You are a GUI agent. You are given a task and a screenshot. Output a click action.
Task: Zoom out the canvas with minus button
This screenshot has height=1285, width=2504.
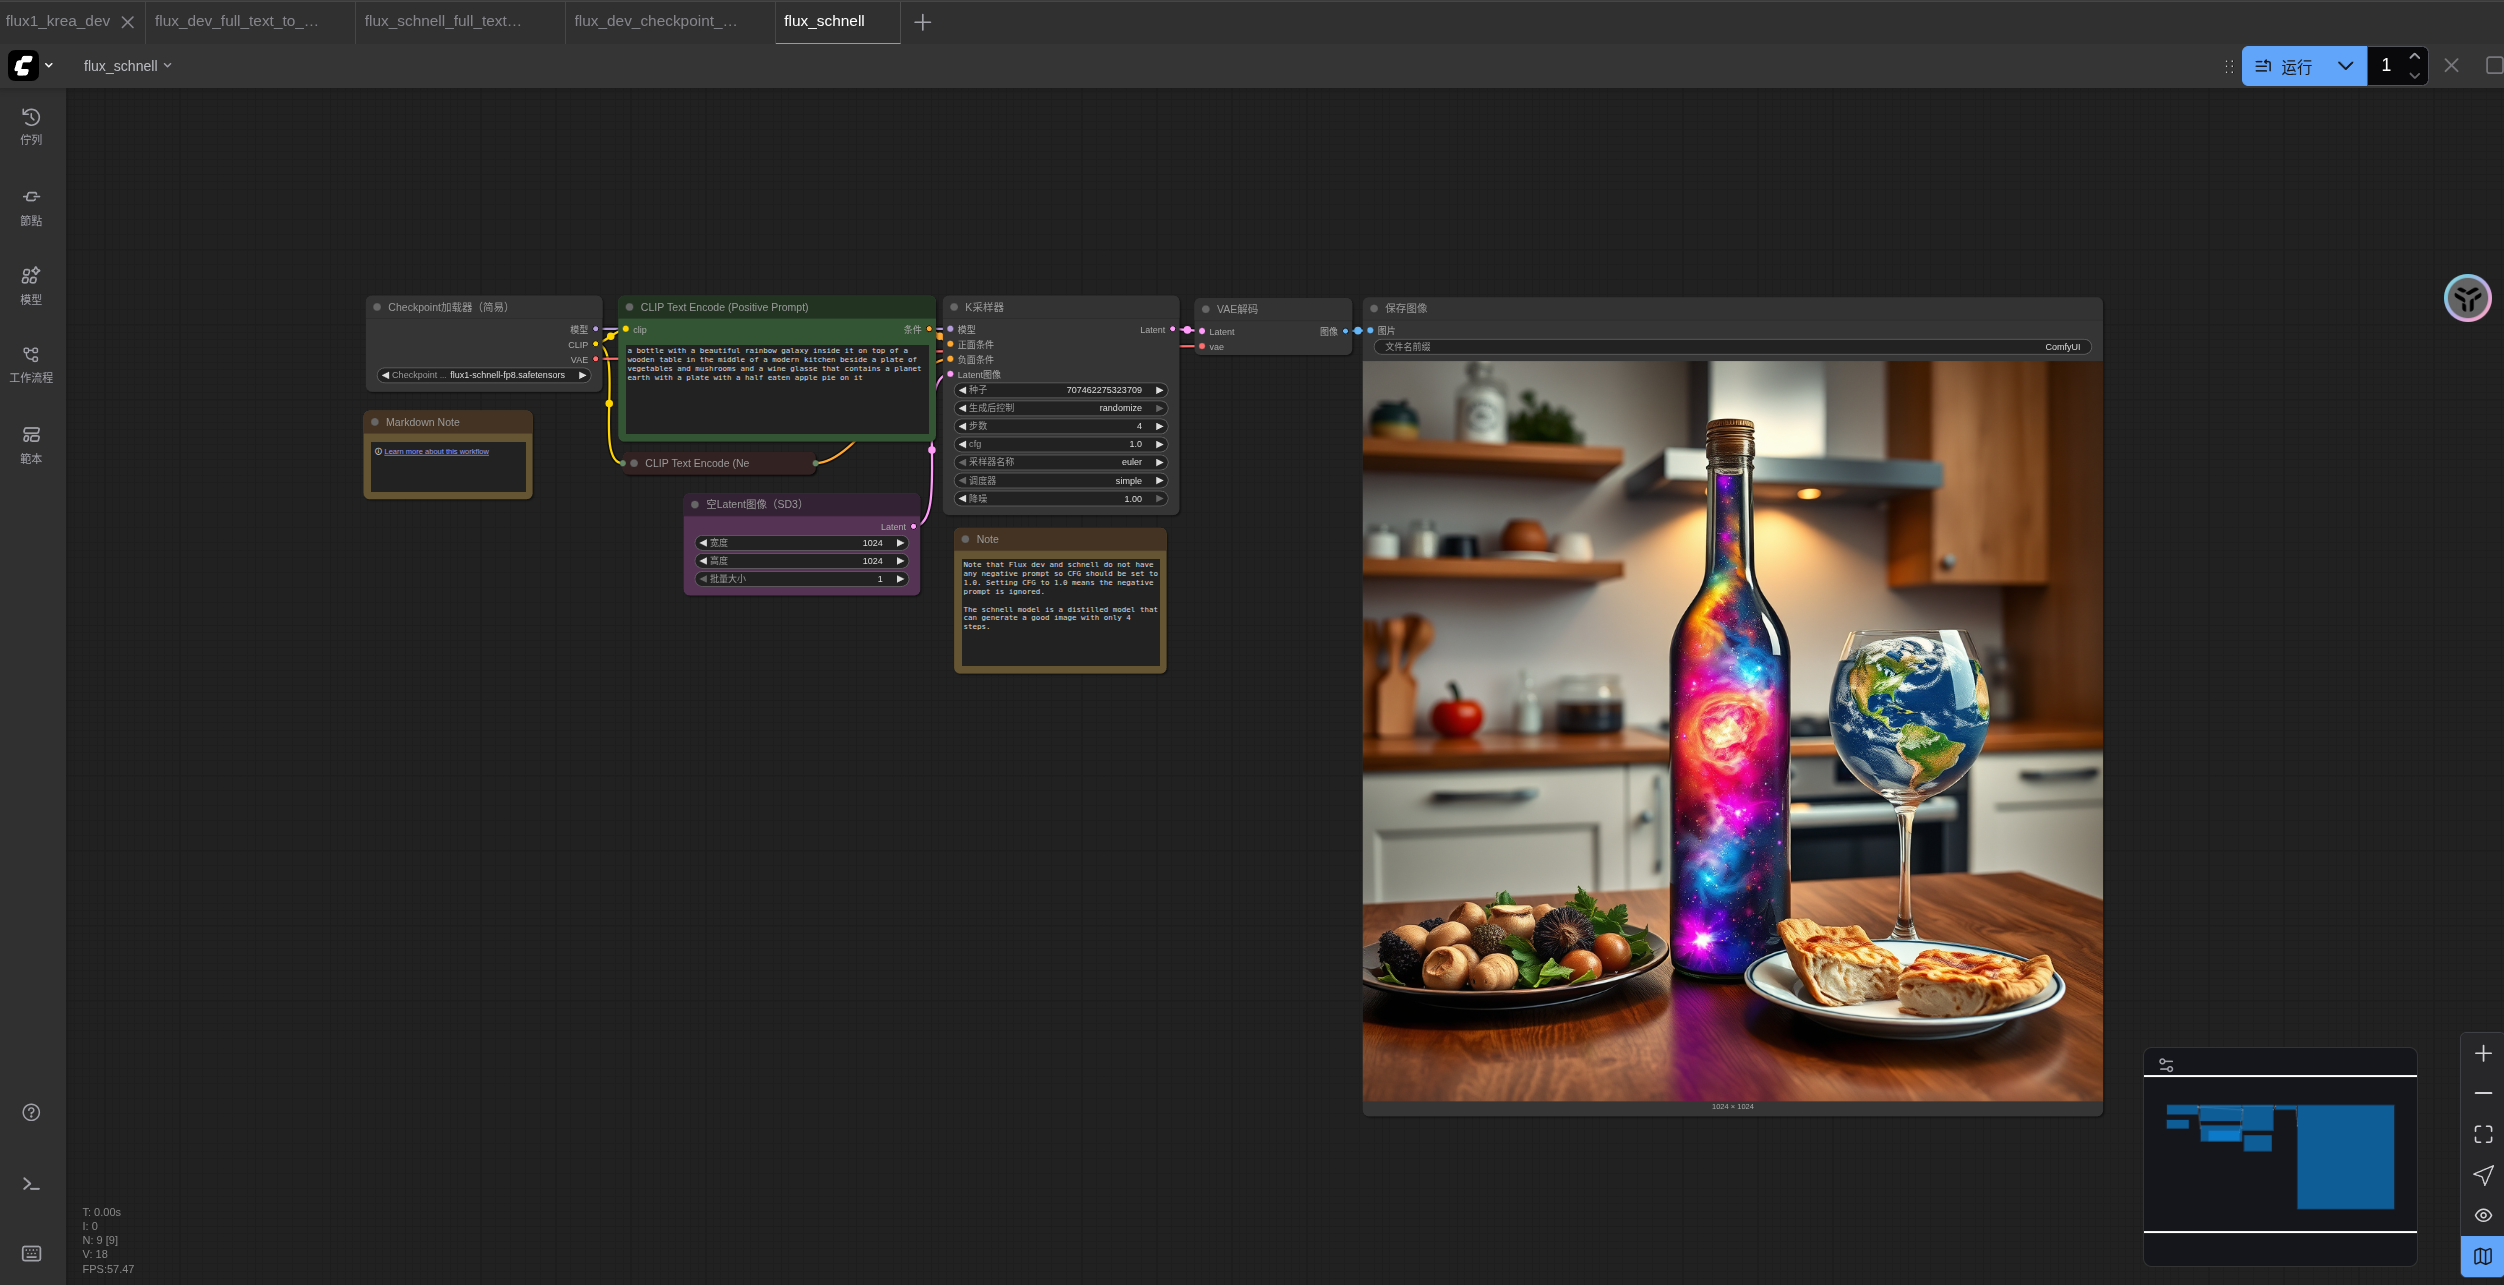pyautogui.click(x=2483, y=1093)
